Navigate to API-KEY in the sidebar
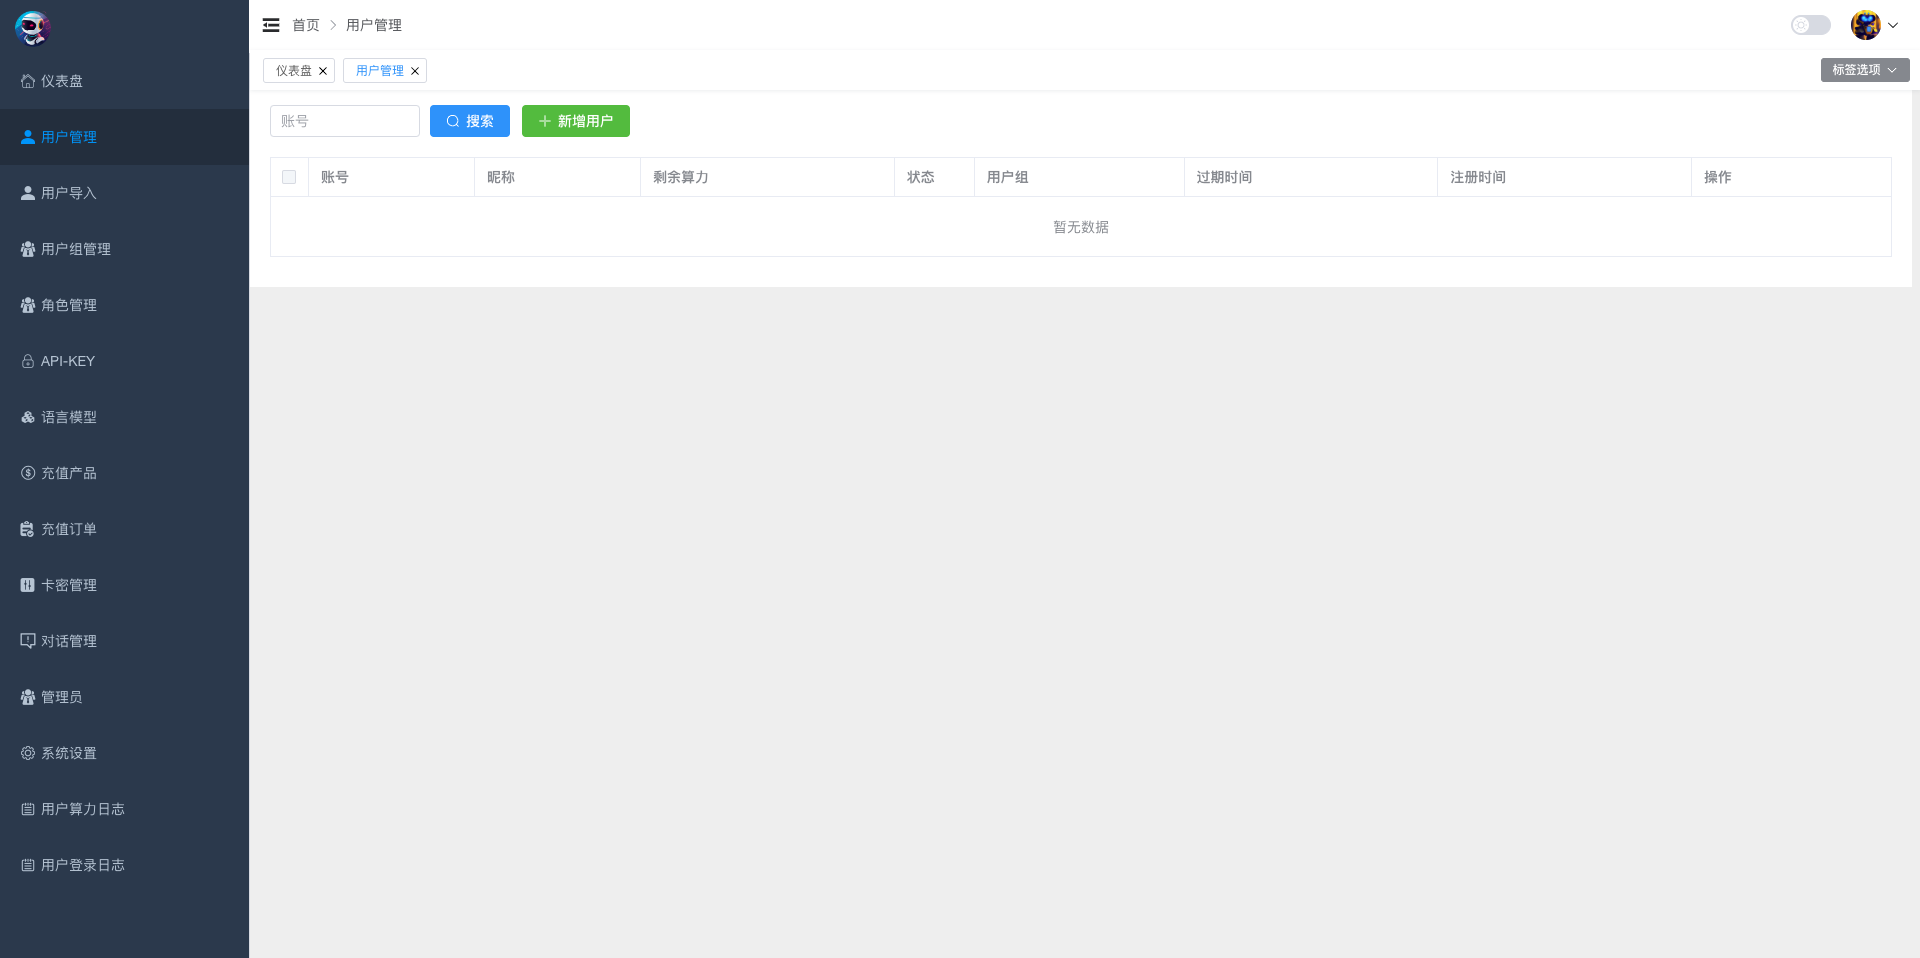Screen dimensions: 1920x958 coord(124,361)
